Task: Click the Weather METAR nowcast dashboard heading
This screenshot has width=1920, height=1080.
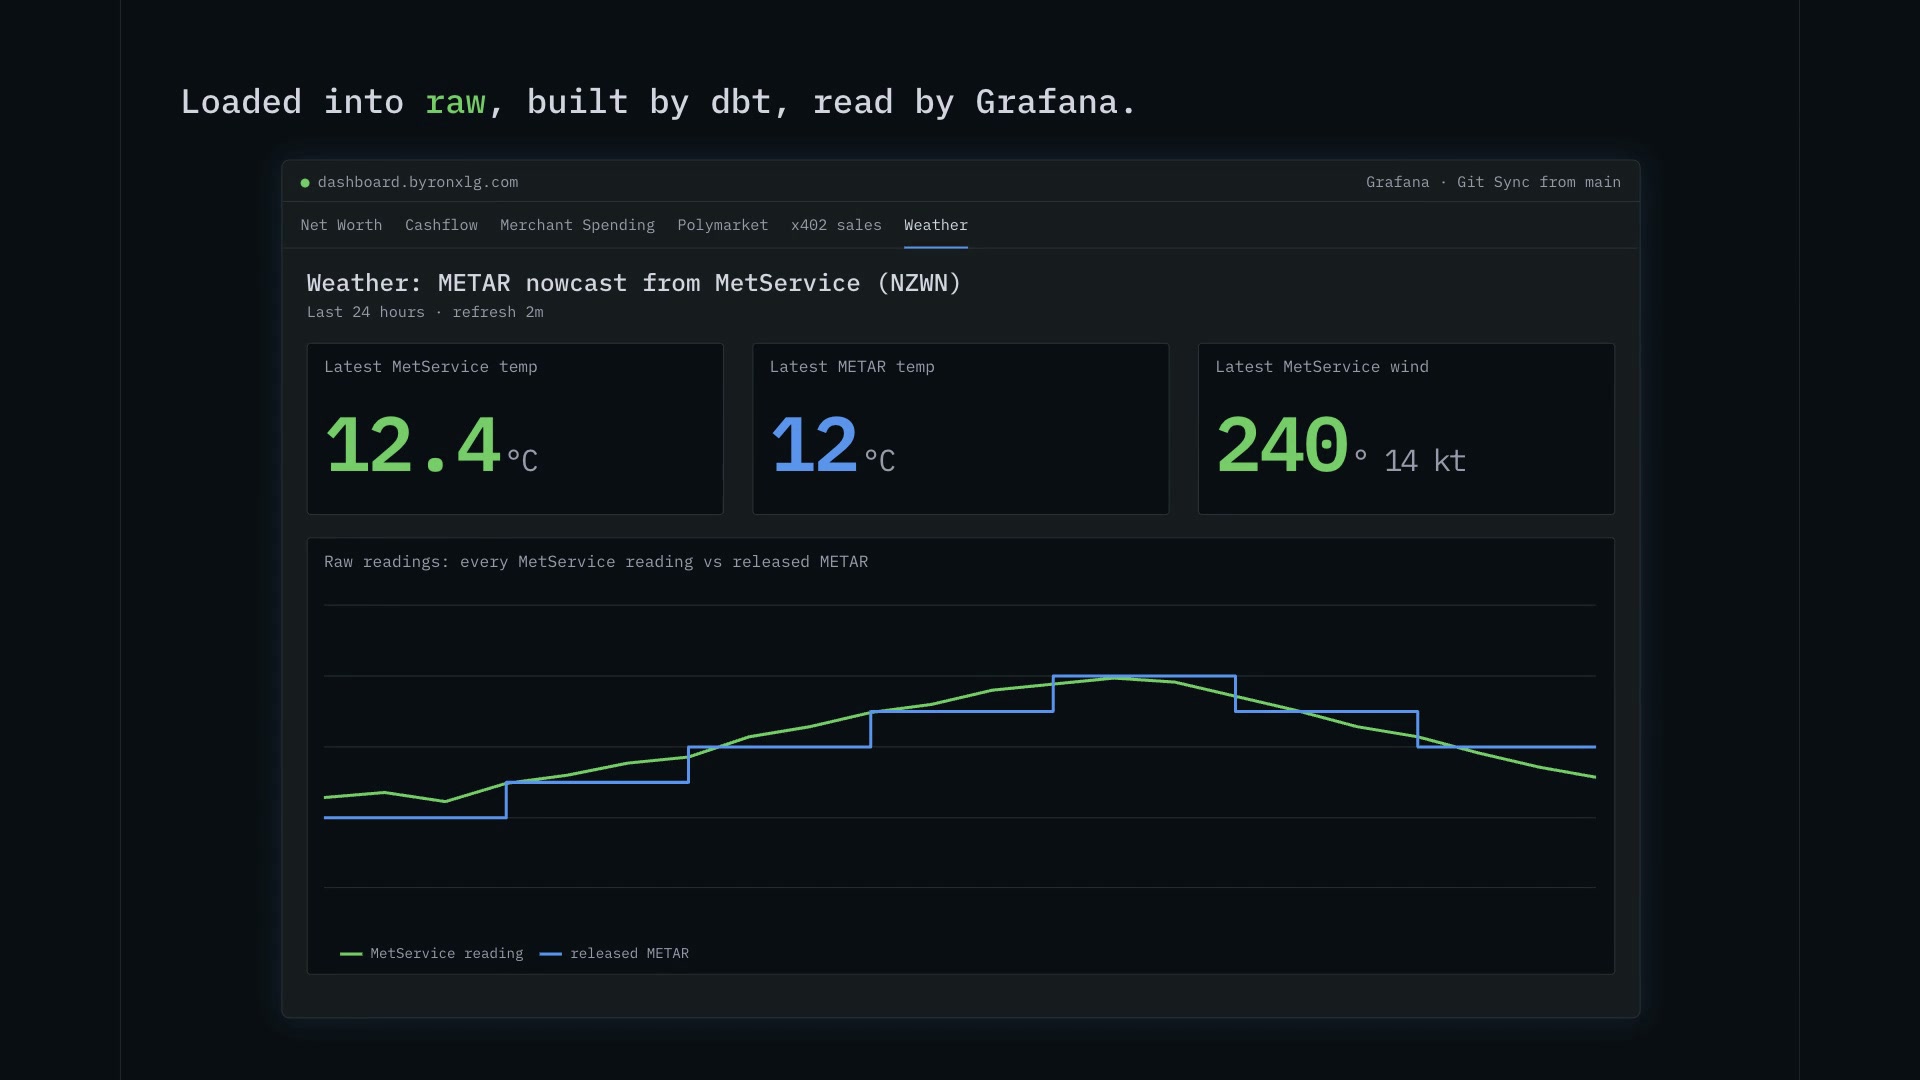Action: pyautogui.click(x=634, y=283)
